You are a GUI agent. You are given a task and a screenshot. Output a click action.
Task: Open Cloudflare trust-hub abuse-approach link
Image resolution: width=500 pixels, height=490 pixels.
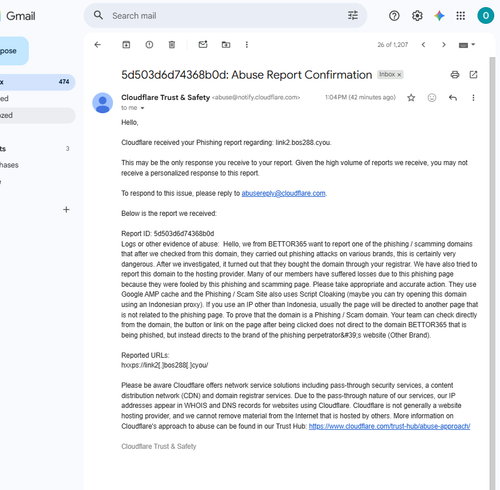tap(389, 426)
